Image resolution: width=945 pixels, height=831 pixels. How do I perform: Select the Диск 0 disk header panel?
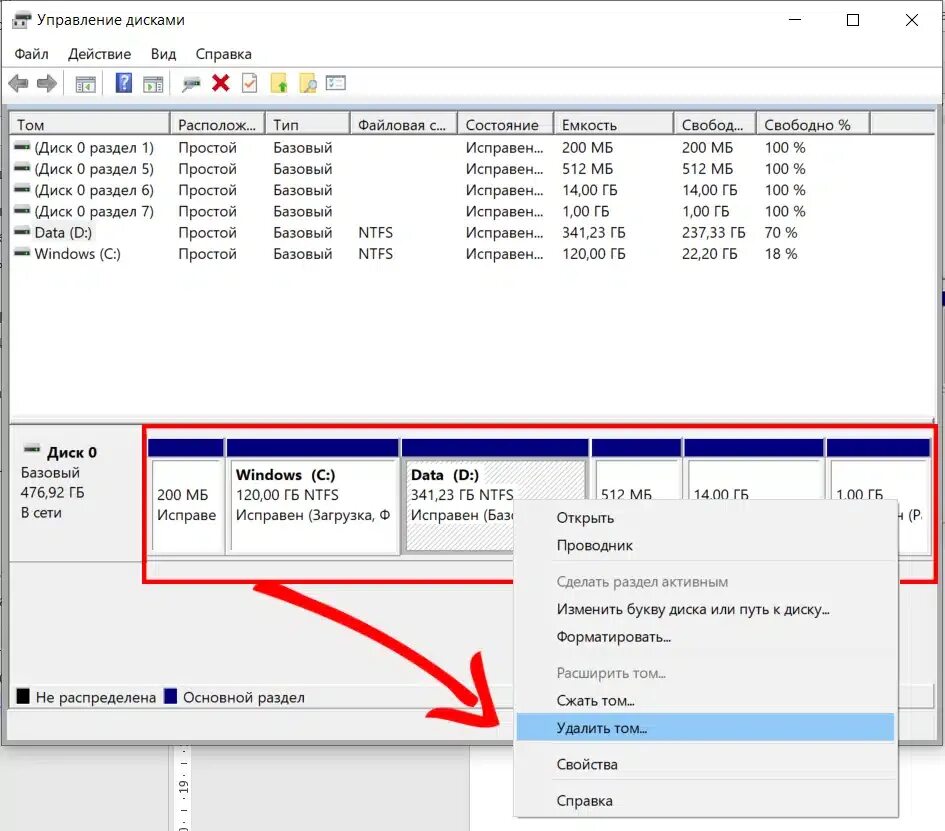tap(77, 493)
